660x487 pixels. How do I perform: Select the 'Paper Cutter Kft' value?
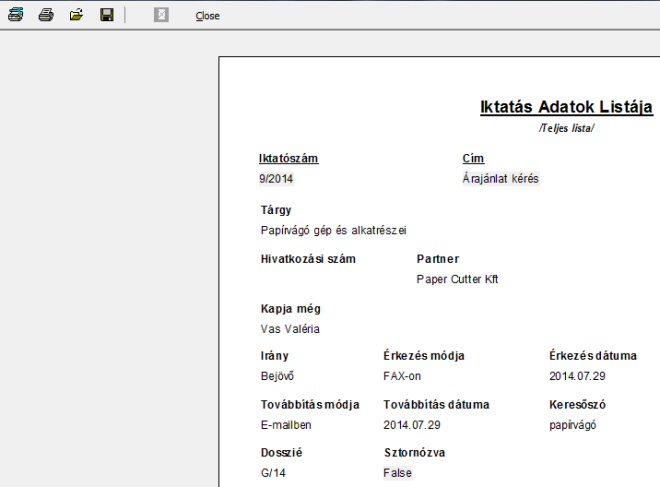click(x=457, y=279)
